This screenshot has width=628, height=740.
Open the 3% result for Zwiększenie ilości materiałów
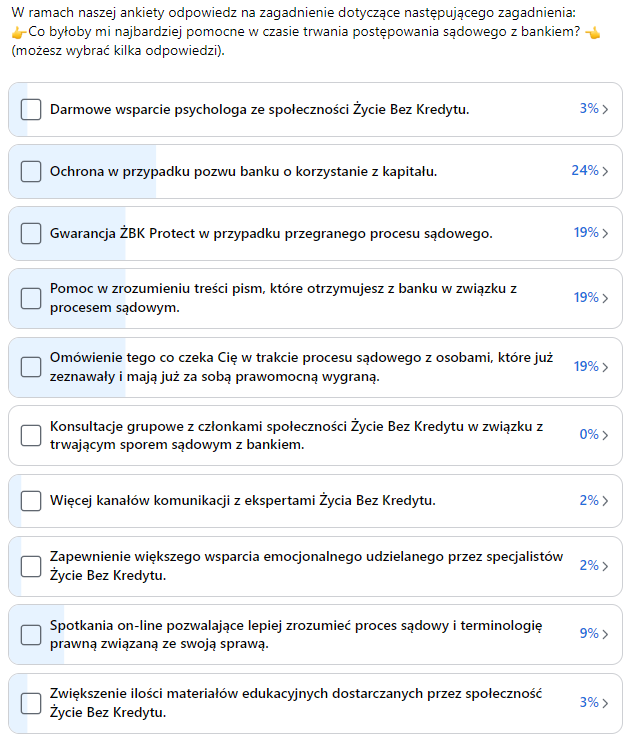coord(594,703)
